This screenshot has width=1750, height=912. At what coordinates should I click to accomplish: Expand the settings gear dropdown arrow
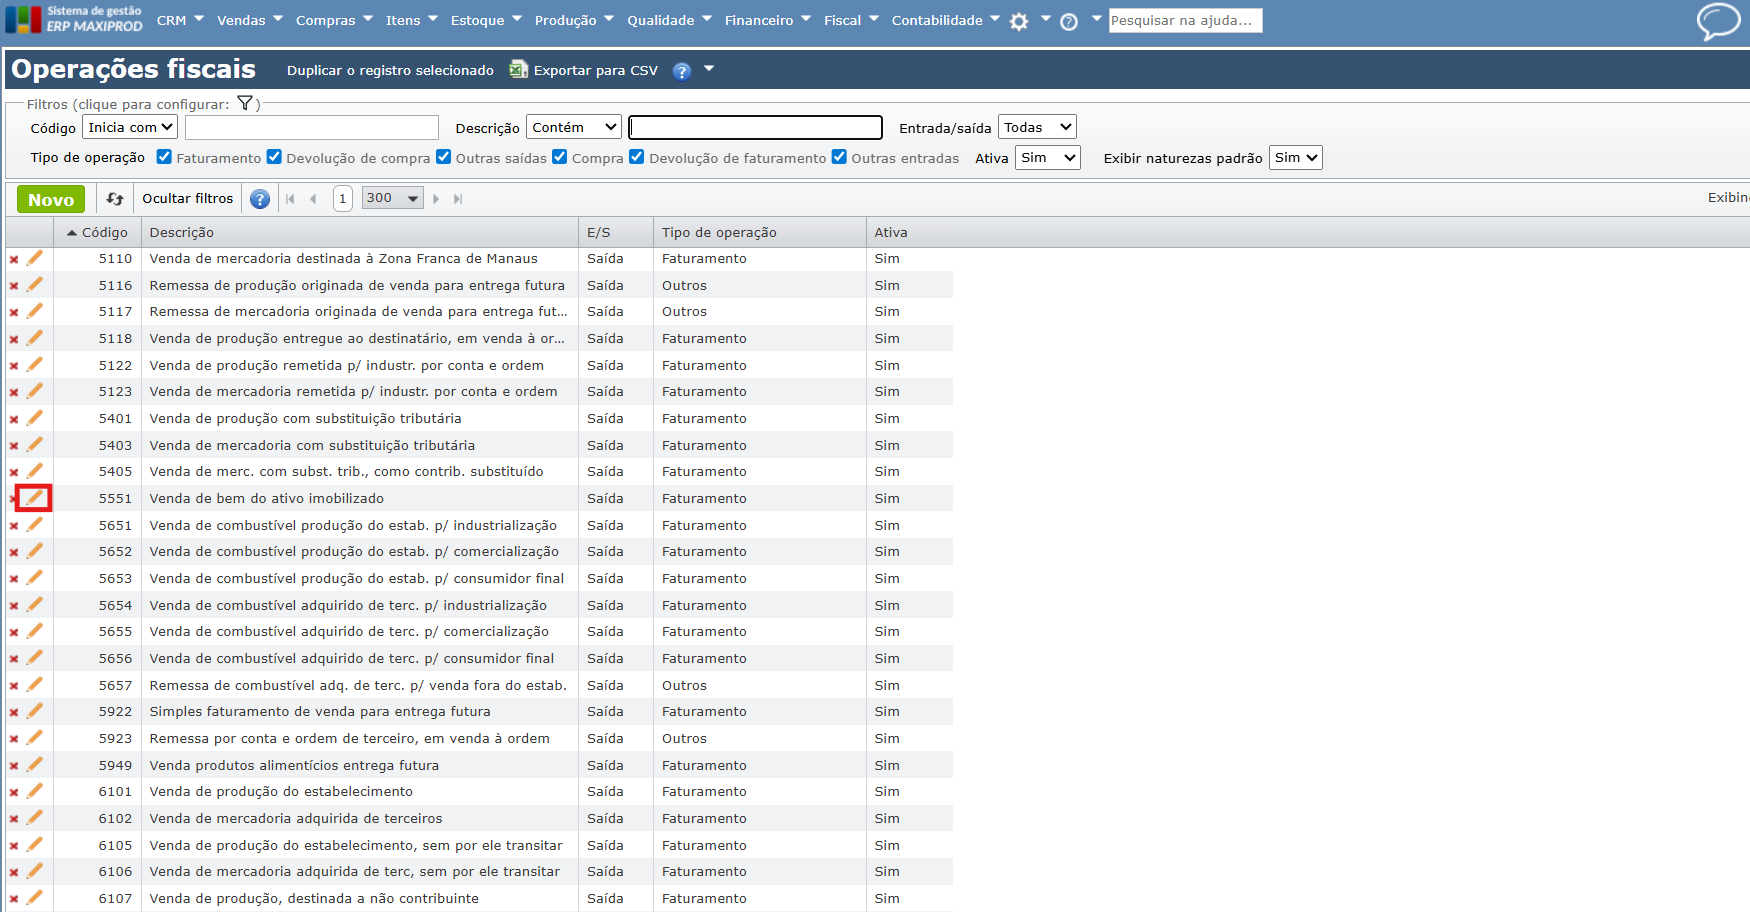[1046, 18]
